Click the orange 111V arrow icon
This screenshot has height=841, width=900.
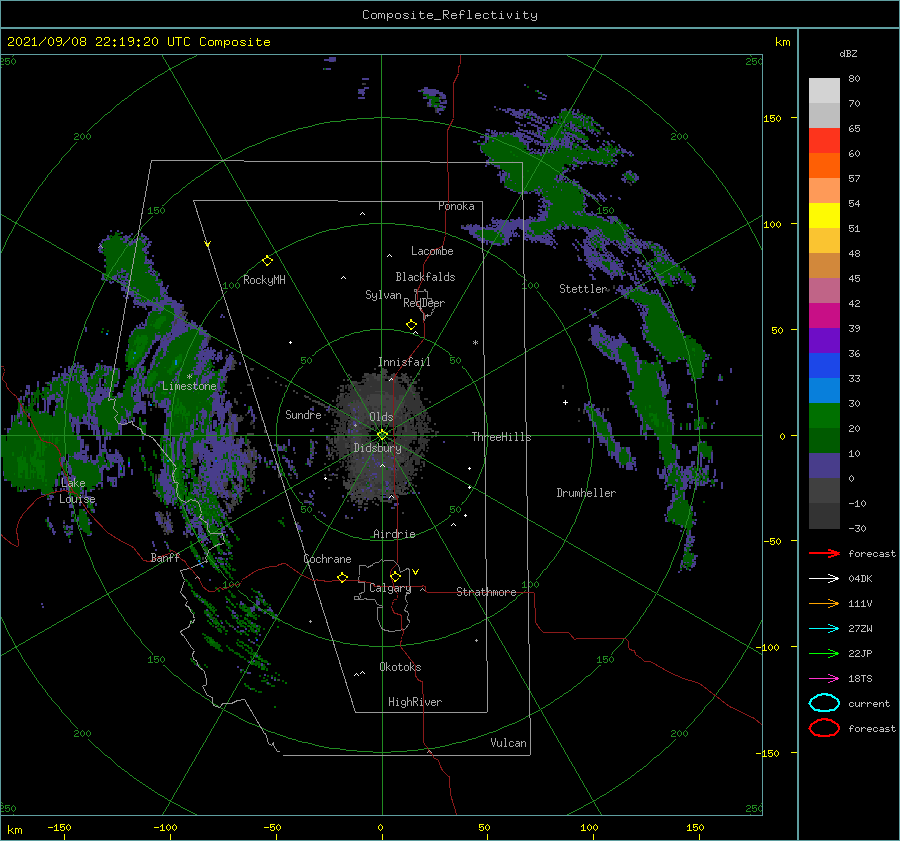pos(824,603)
